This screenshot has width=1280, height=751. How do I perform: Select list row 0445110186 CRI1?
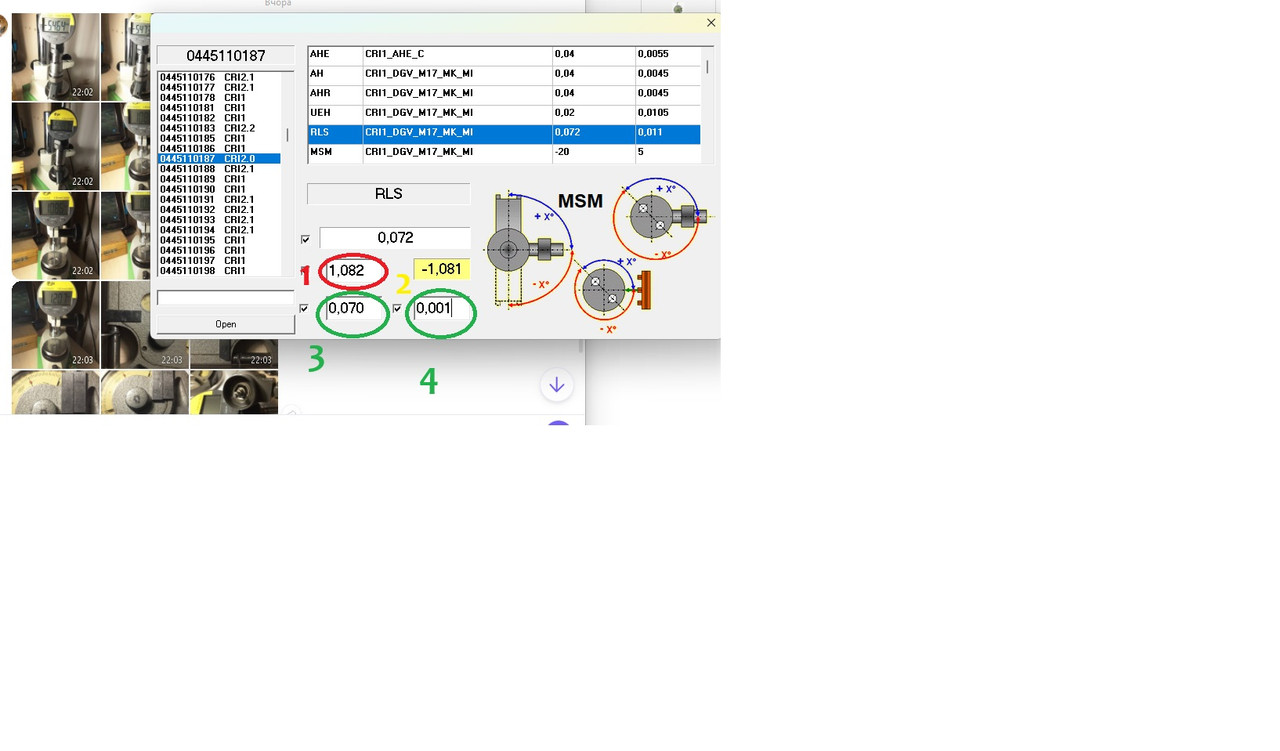pyautogui.click(x=219, y=148)
